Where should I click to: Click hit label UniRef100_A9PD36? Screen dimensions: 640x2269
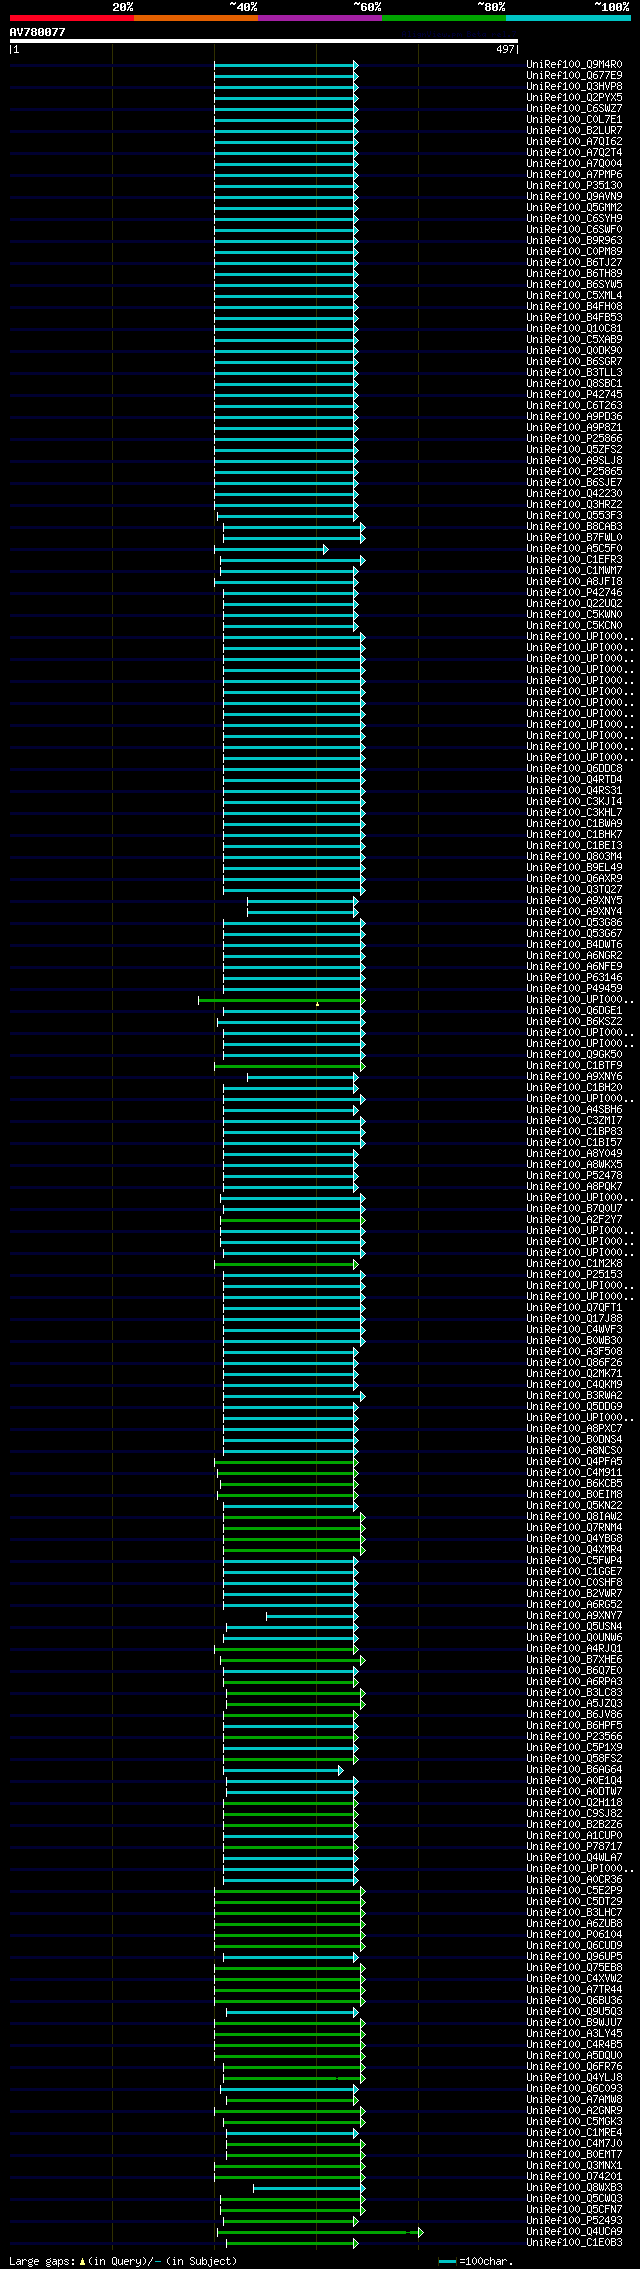click(574, 417)
